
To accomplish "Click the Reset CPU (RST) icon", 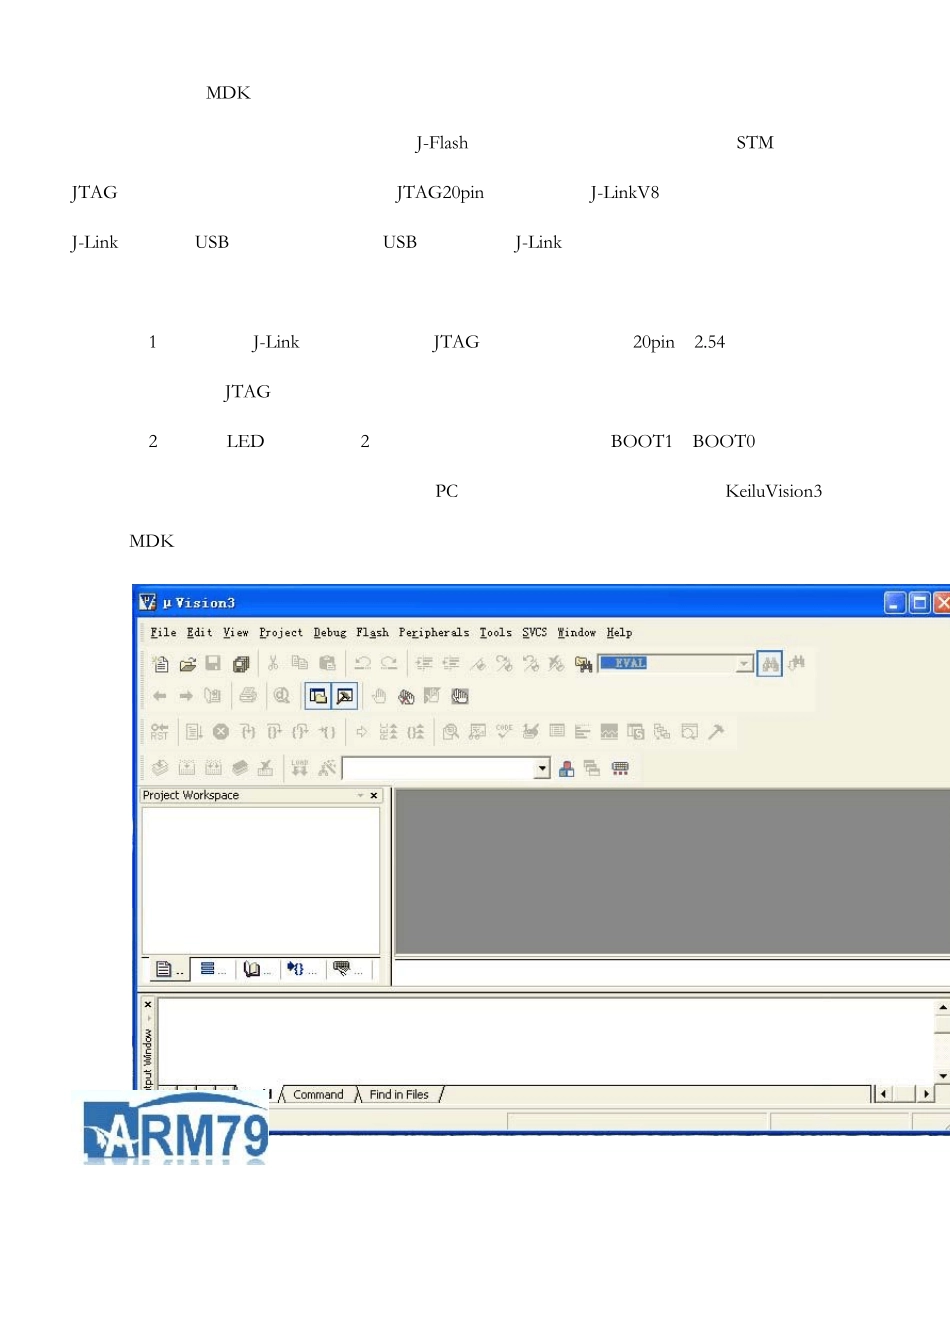I will [x=160, y=732].
